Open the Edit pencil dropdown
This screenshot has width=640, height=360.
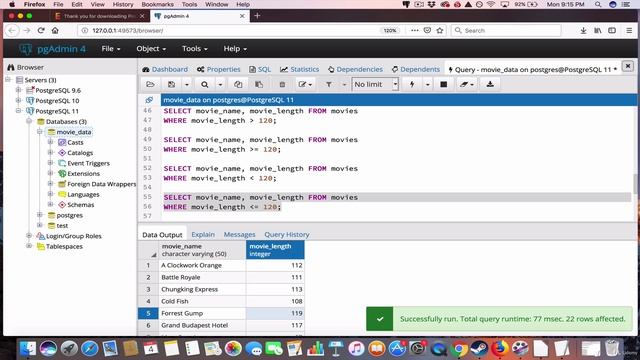(x=305, y=84)
